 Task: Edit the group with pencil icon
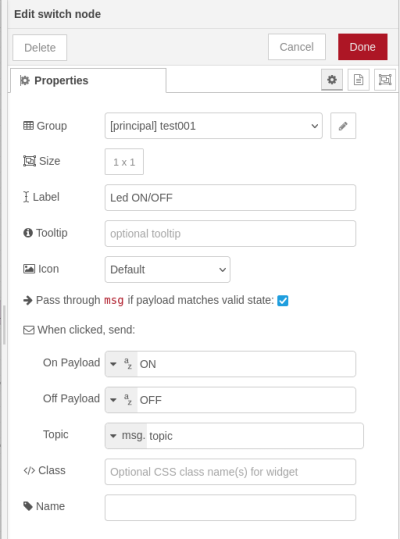click(x=343, y=126)
